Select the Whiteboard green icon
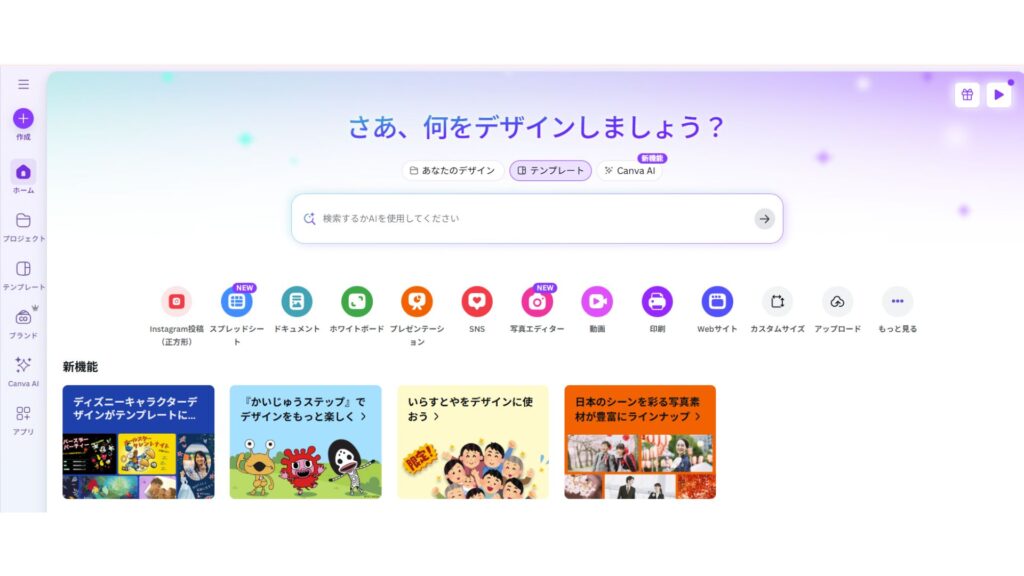This screenshot has width=1024, height=576. 357,301
